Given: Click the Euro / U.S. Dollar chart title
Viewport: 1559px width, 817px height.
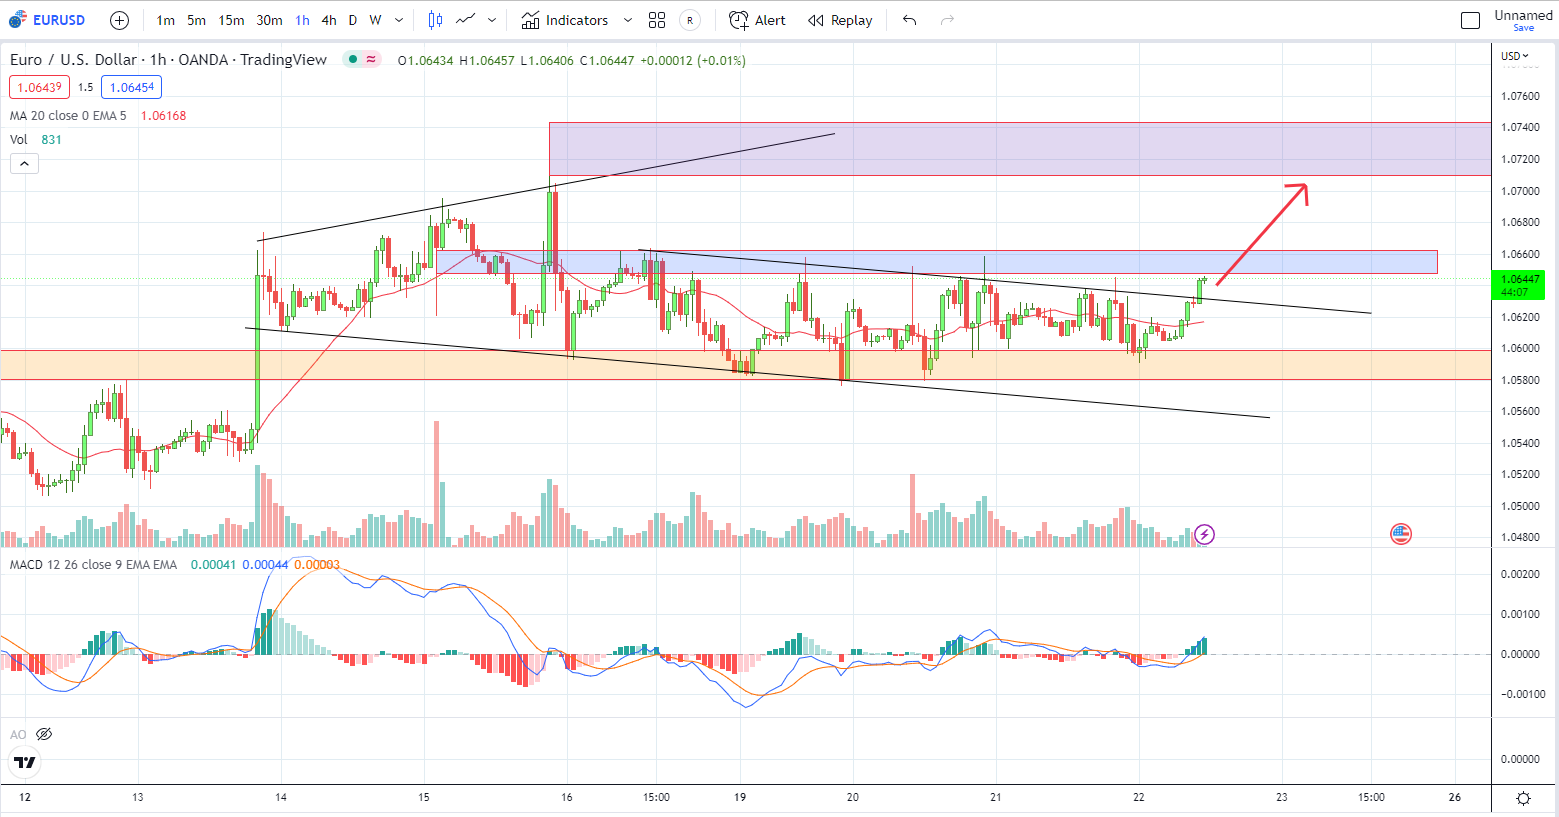Looking at the screenshot, I should [168, 60].
